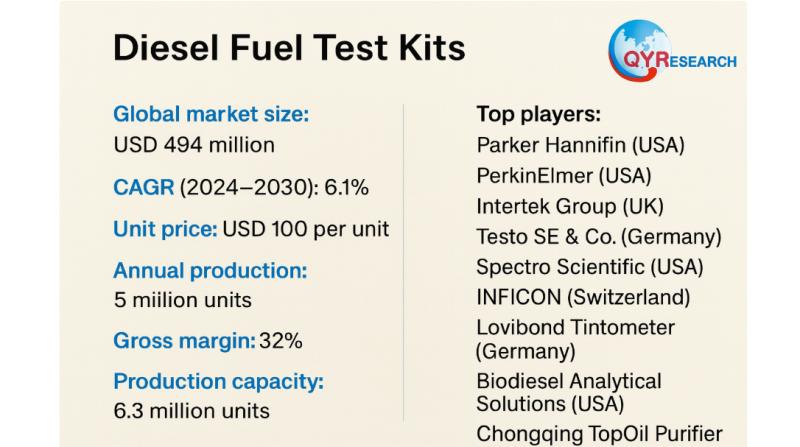Click the Unit price label
800x447 pixels.
[x=165, y=228]
